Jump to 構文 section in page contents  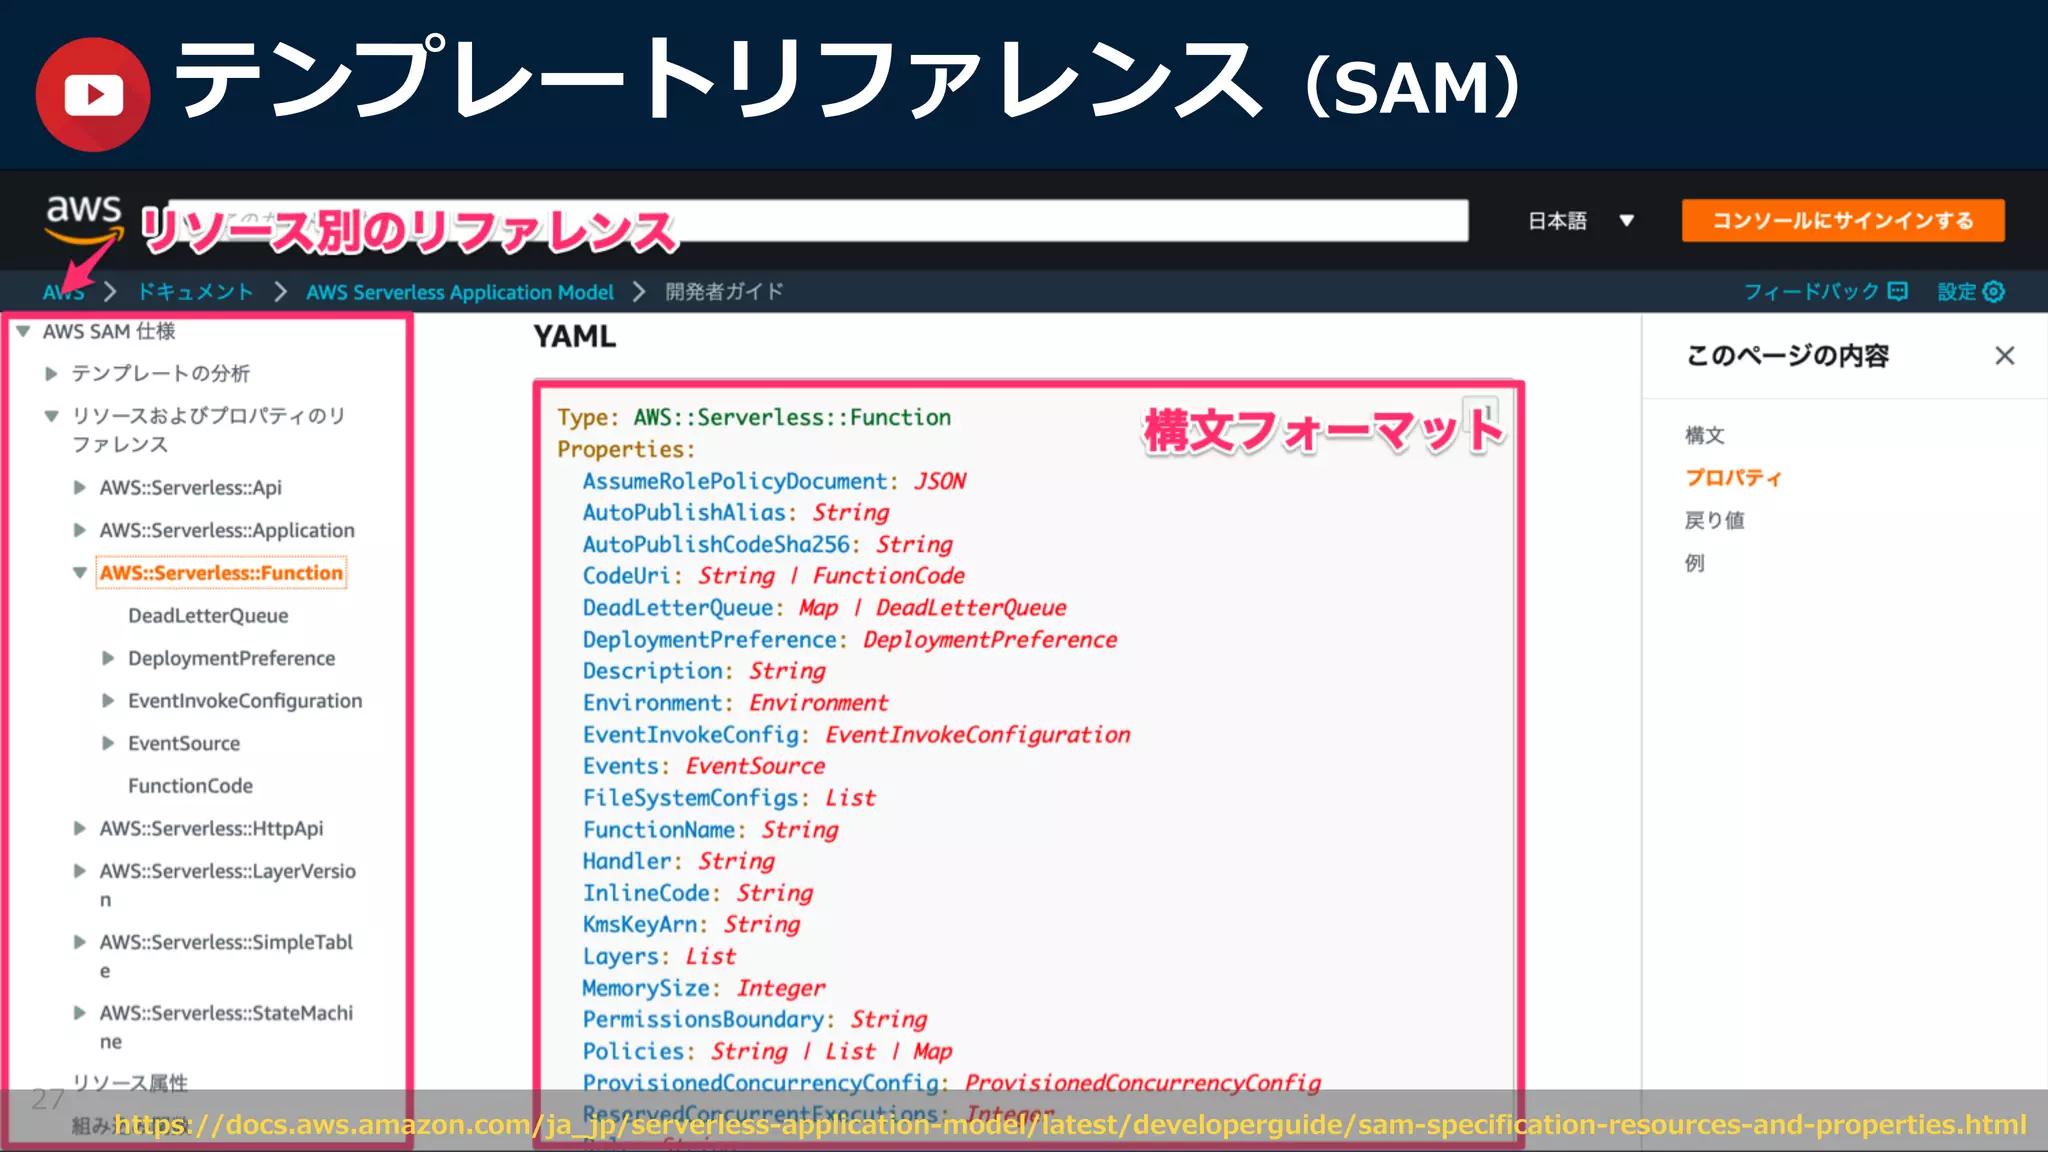click(1705, 435)
